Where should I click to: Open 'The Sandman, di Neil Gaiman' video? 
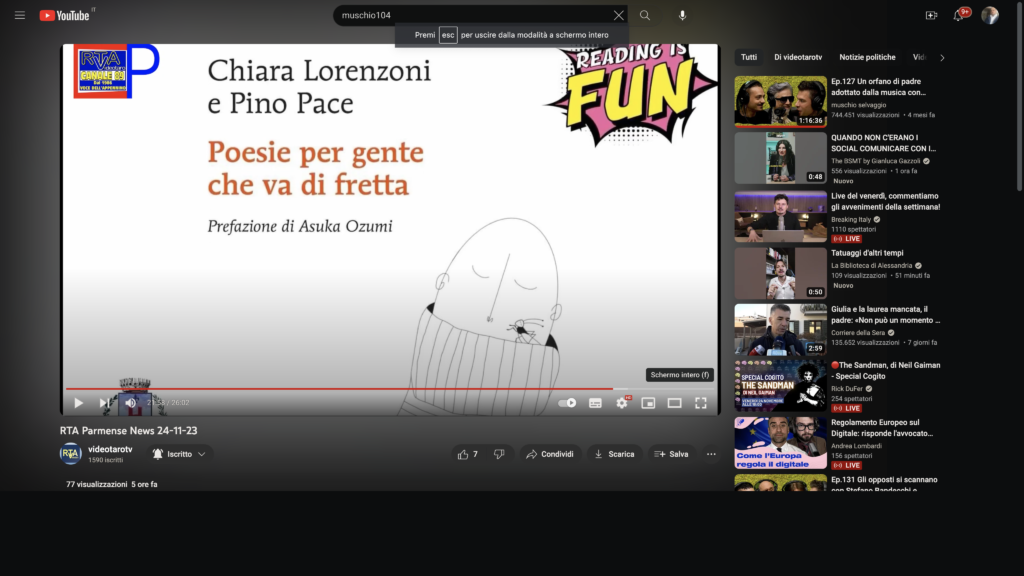(x=886, y=370)
